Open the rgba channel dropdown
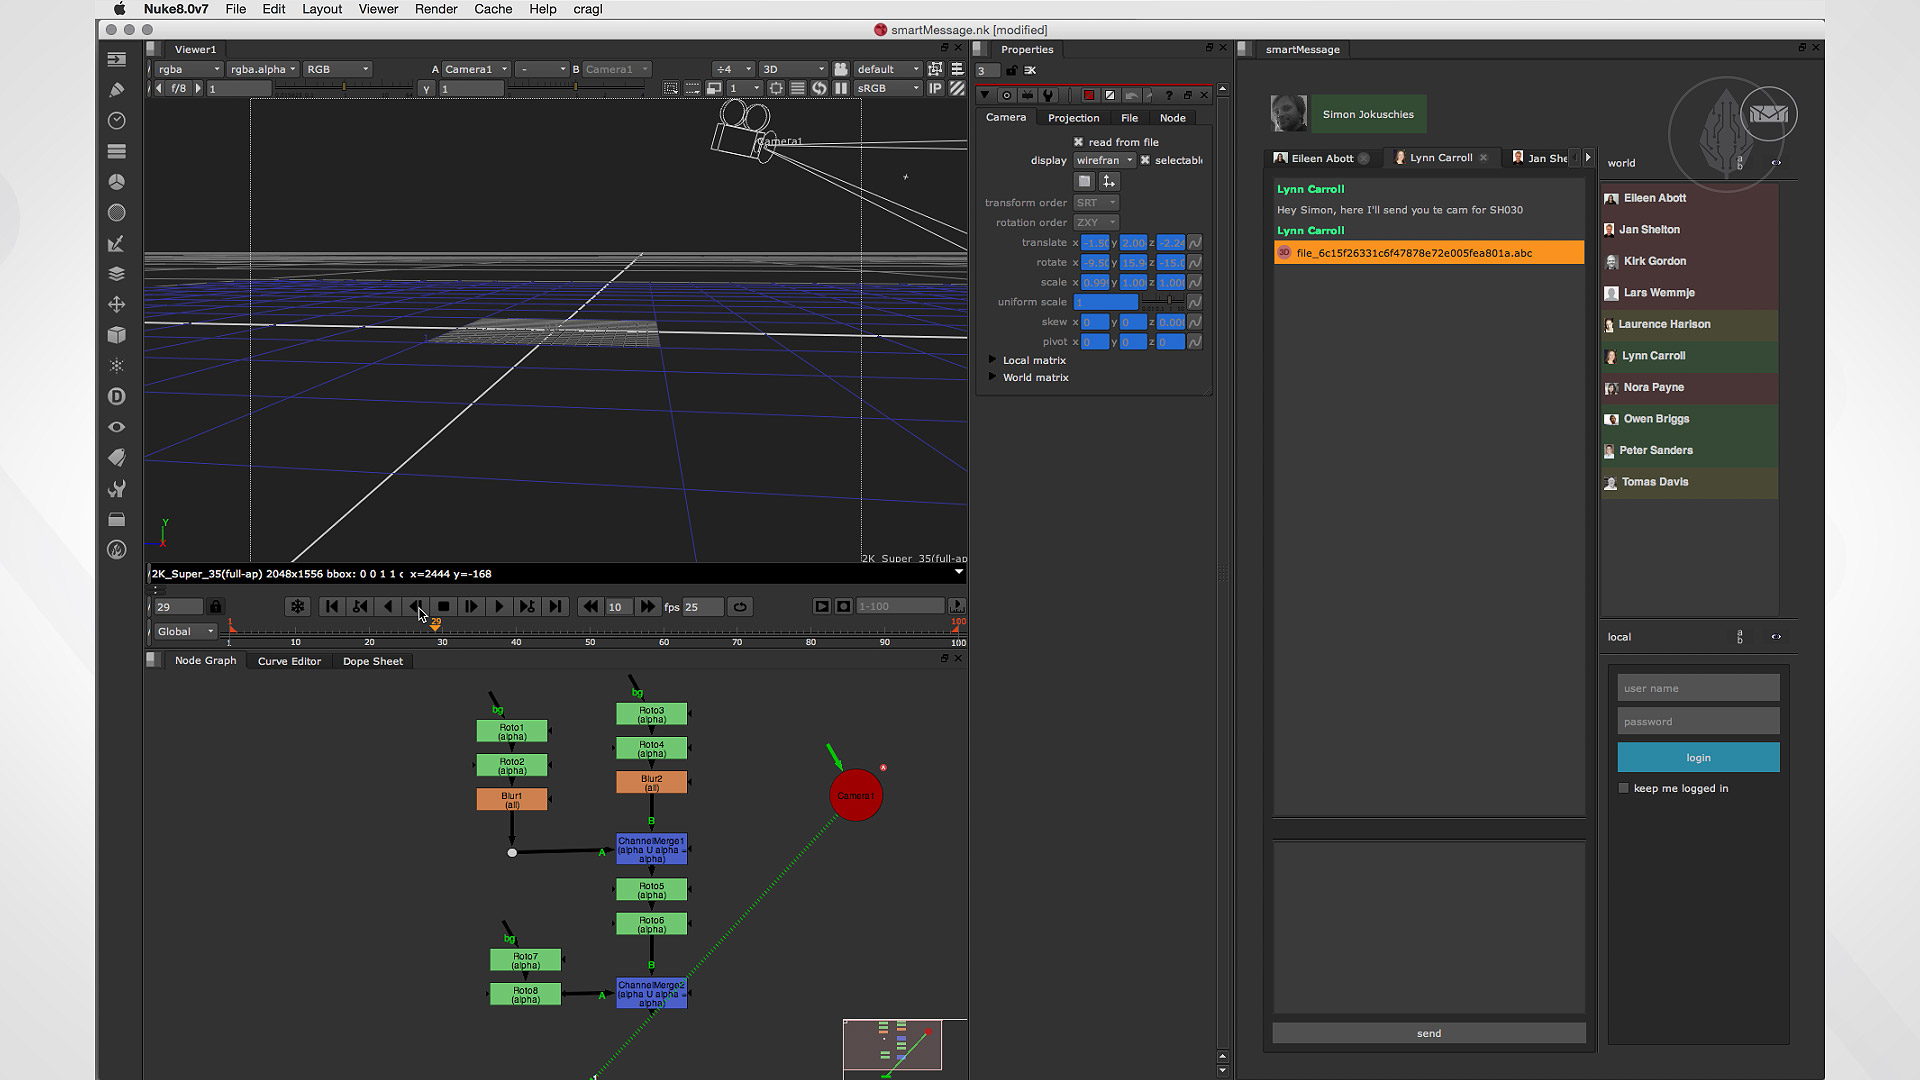 click(189, 69)
